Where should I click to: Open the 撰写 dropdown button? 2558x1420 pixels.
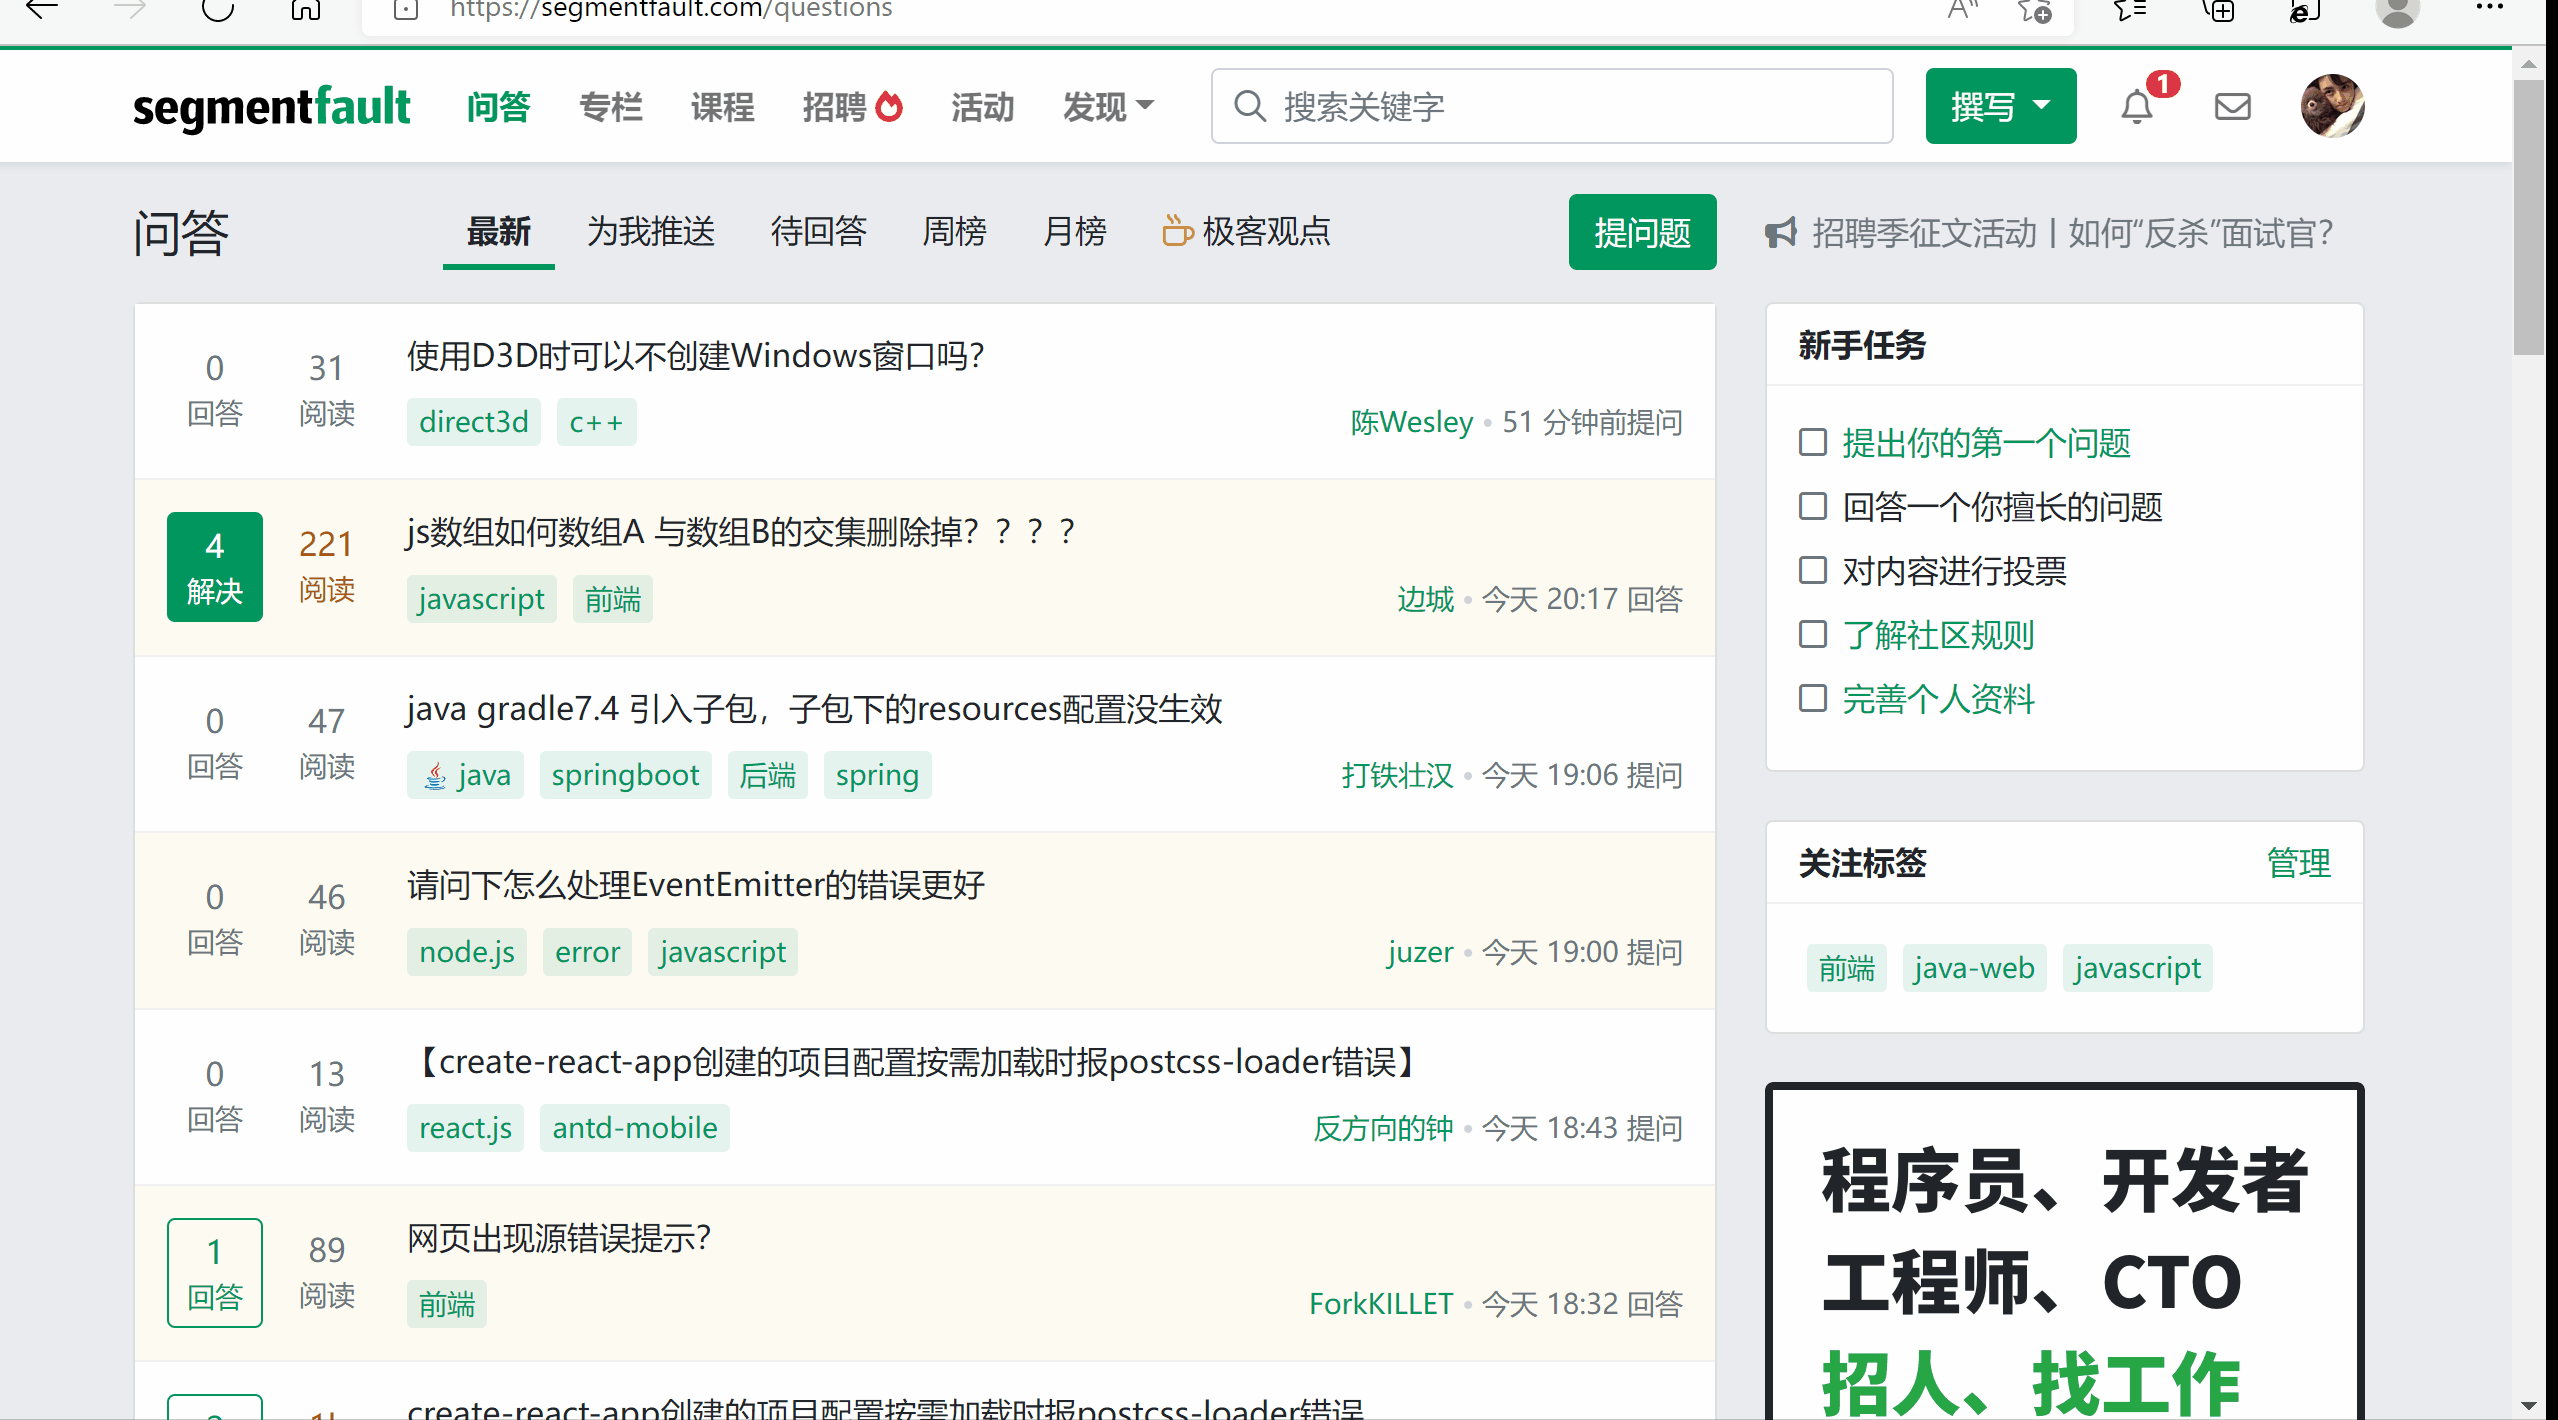[2000, 106]
